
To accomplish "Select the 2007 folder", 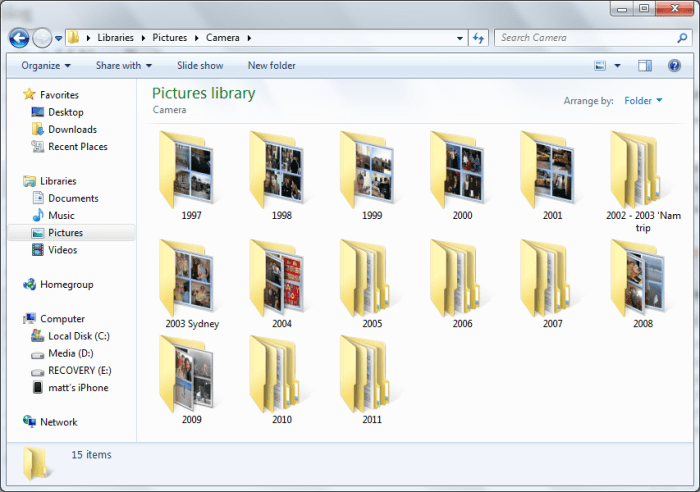I will point(552,284).
